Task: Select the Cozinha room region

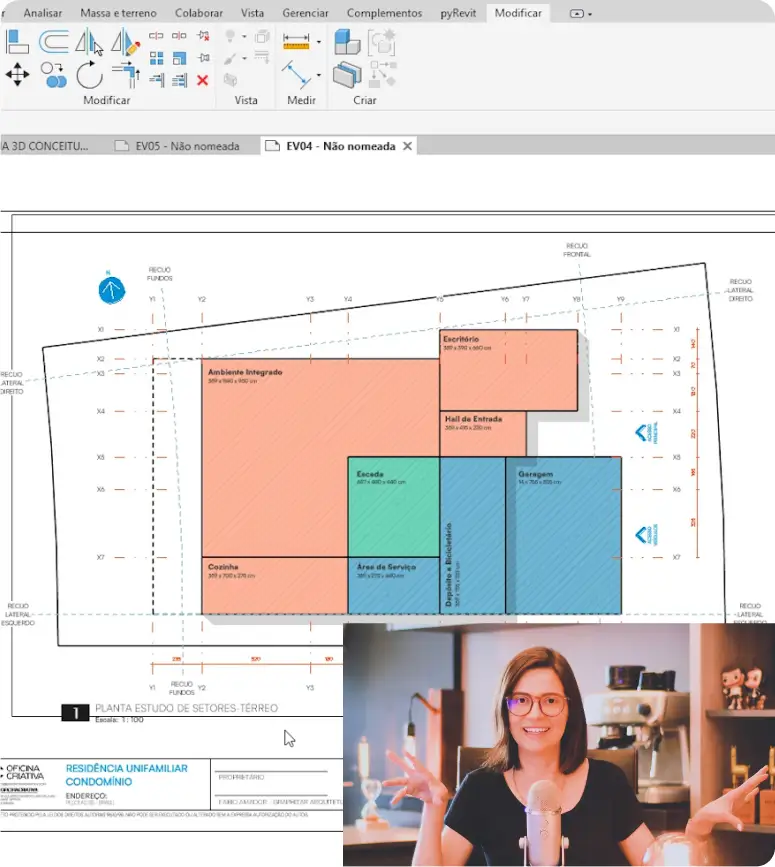Action: (275, 586)
